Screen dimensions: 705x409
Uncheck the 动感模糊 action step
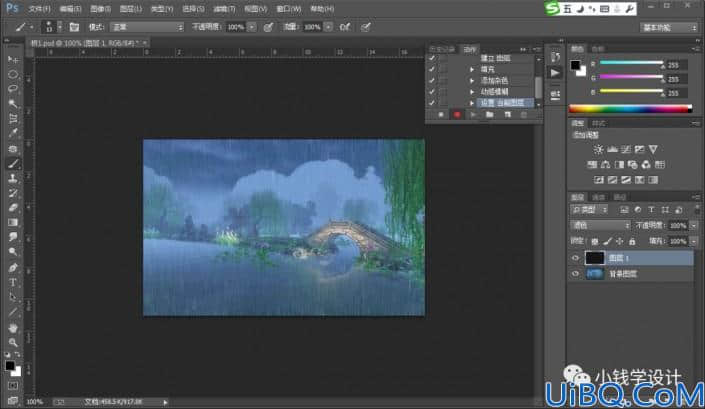point(432,92)
